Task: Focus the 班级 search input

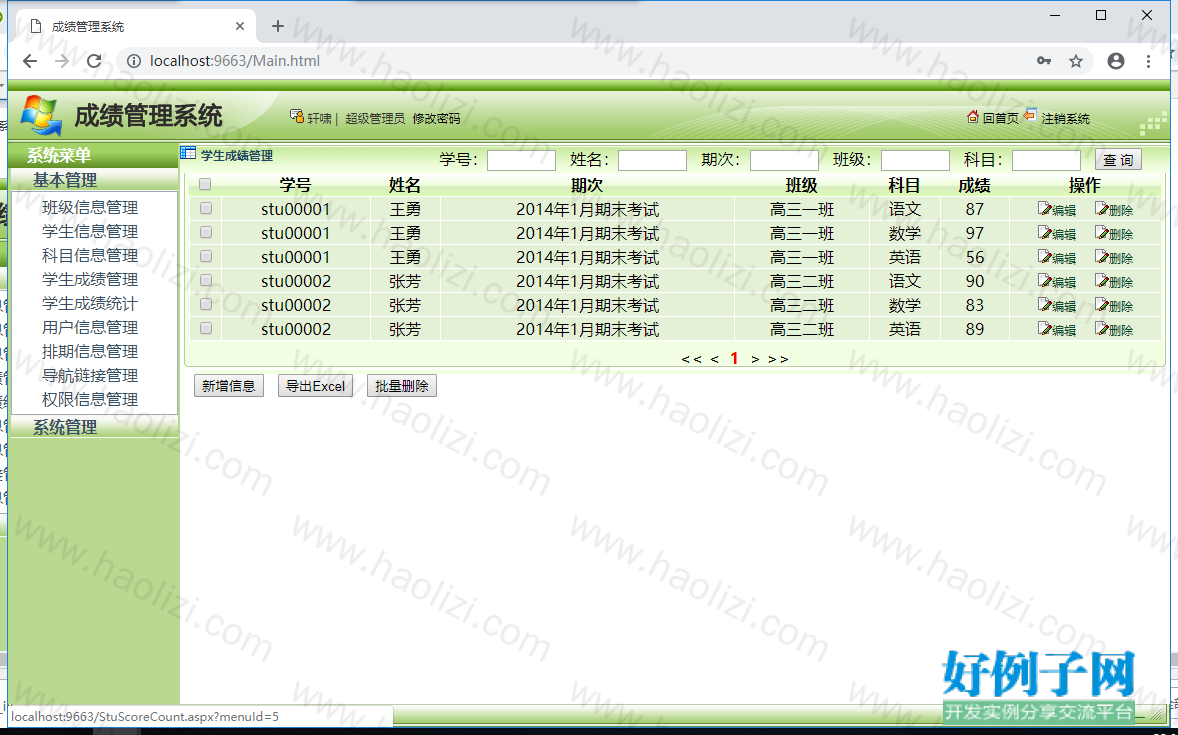Action: [915, 160]
